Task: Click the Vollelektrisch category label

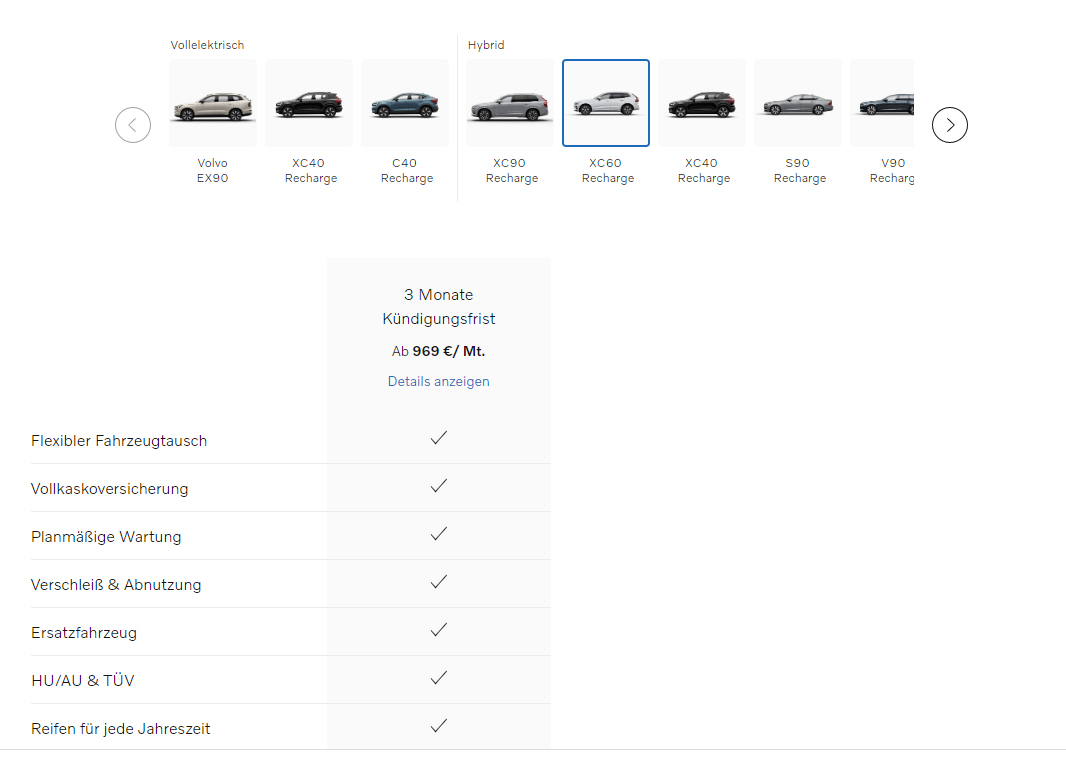Action: point(207,45)
